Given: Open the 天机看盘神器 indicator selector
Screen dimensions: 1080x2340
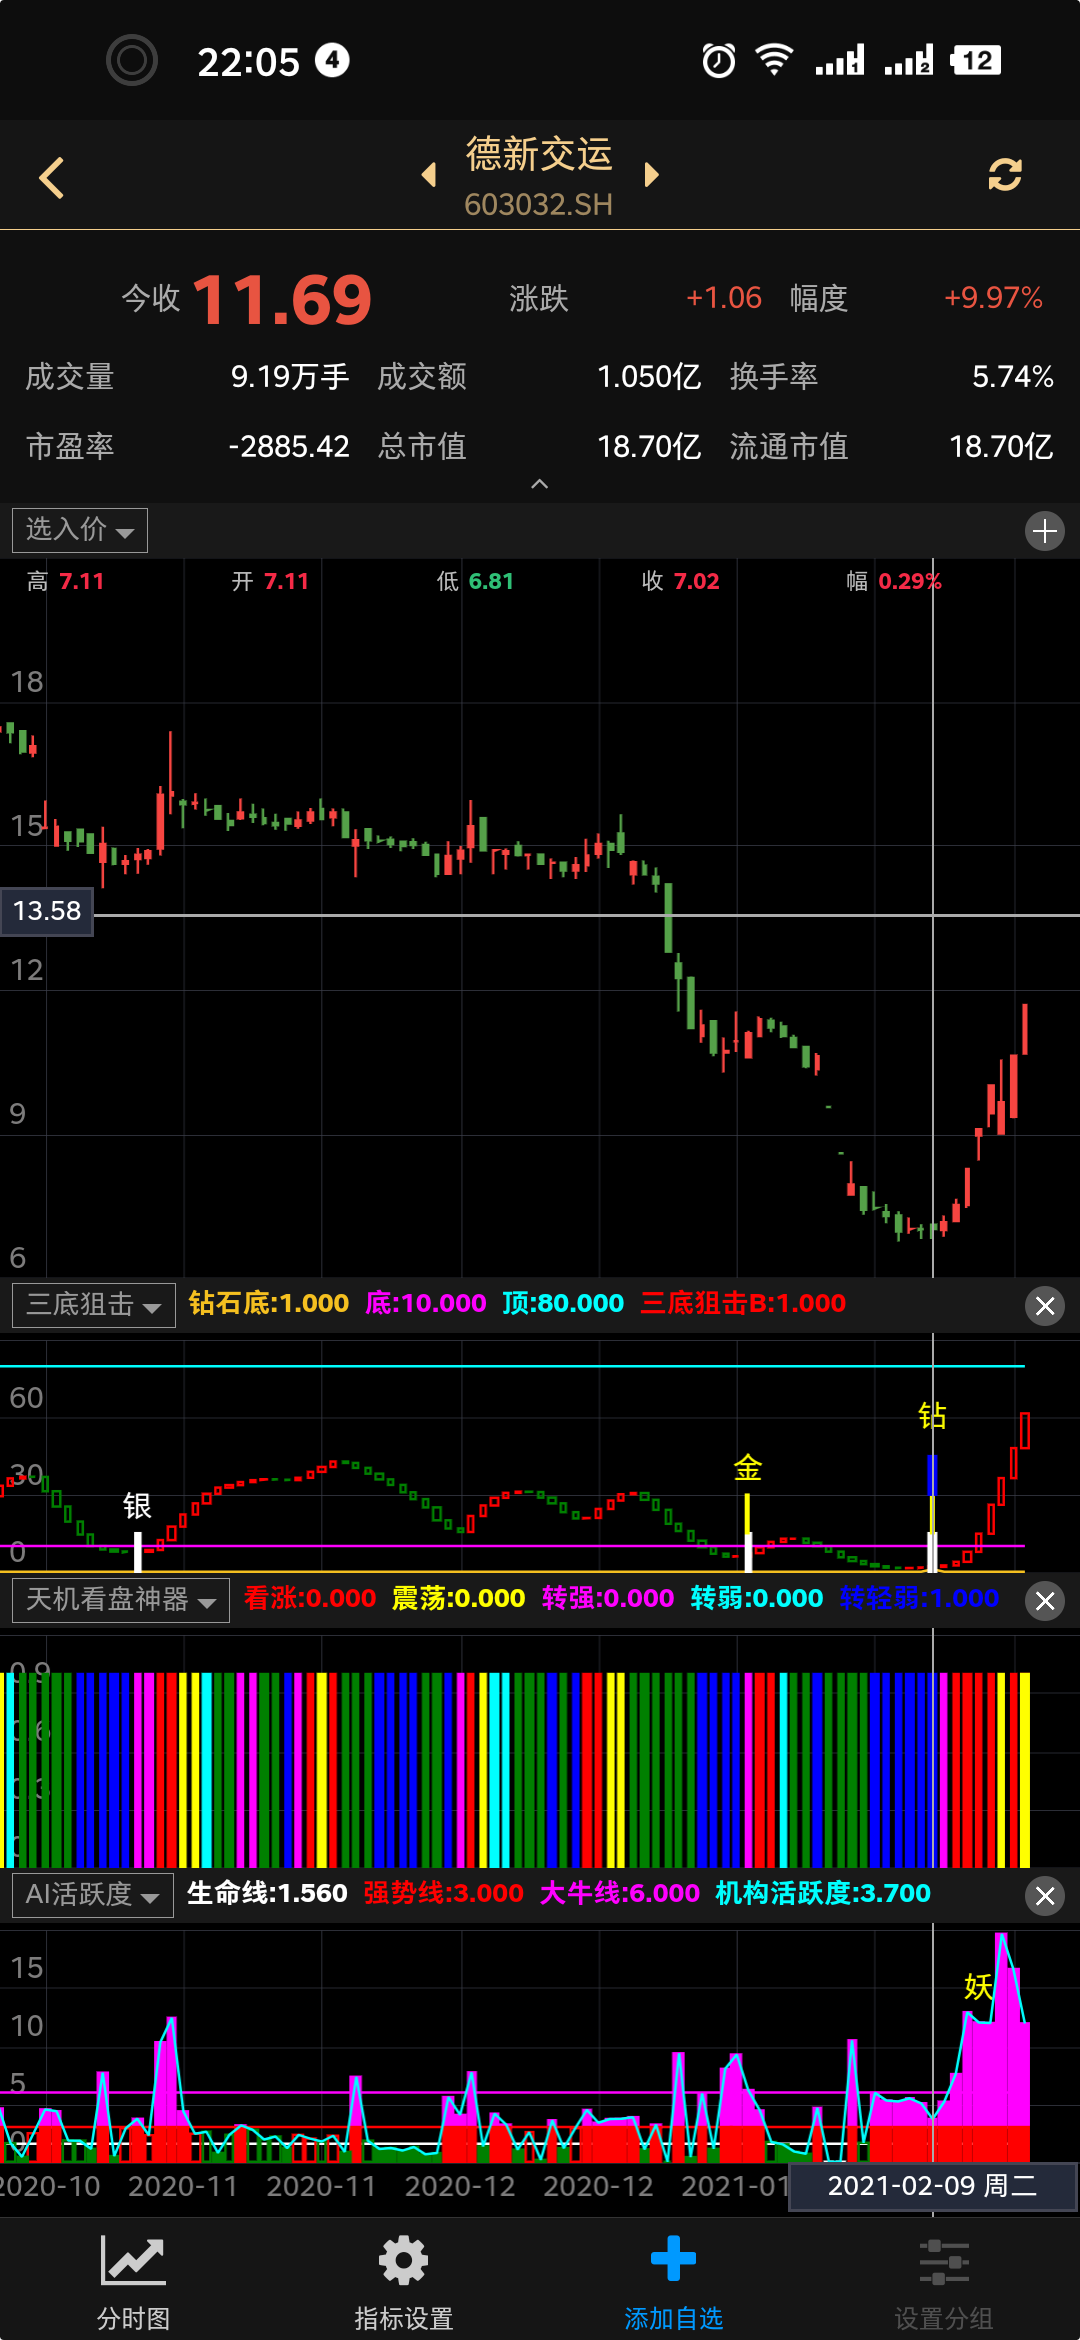Looking at the screenshot, I should tap(121, 1600).
